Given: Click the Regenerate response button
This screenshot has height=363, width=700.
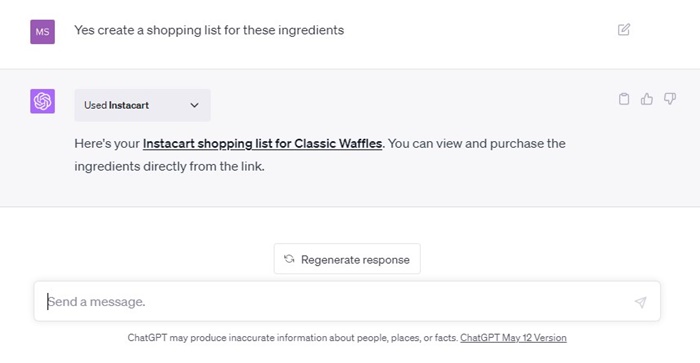Looking at the screenshot, I should pyautogui.click(x=347, y=259).
